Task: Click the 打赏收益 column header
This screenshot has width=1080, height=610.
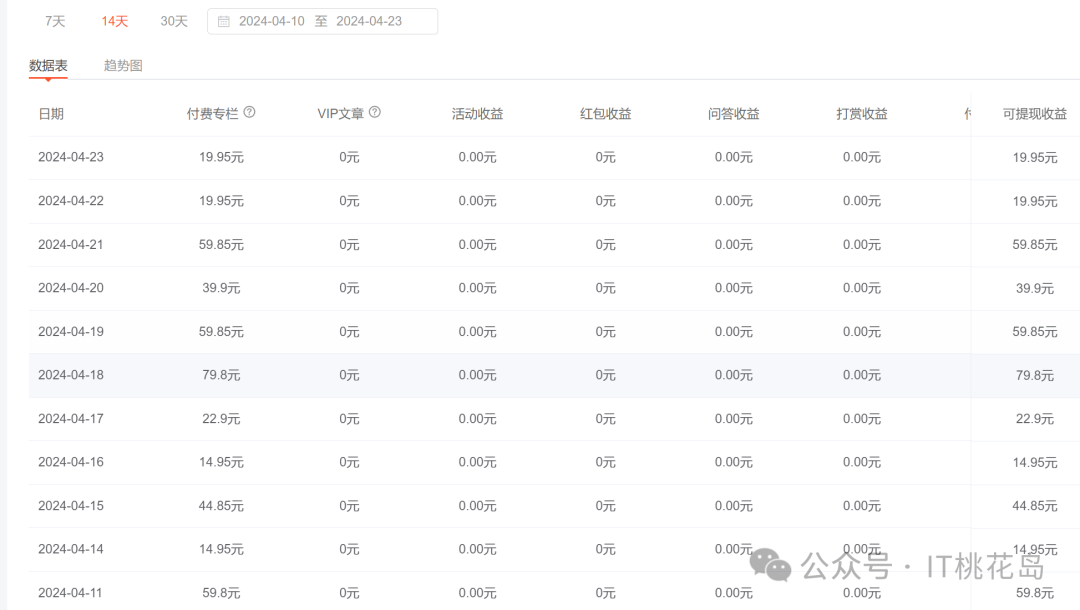Action: click(862, 113)
